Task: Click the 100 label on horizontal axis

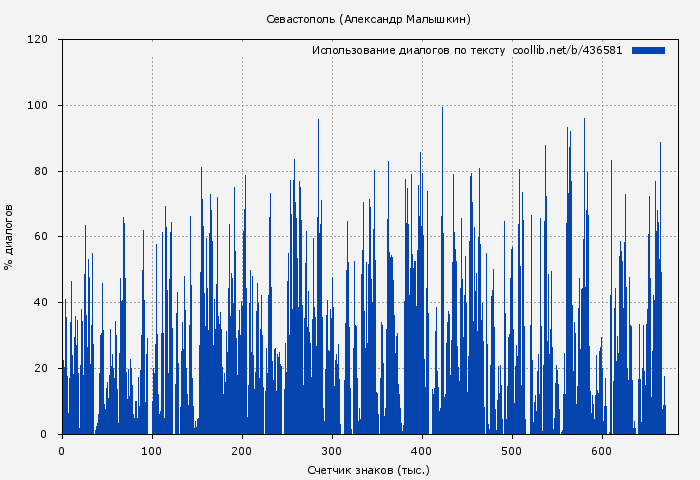Action: (152, 451)
